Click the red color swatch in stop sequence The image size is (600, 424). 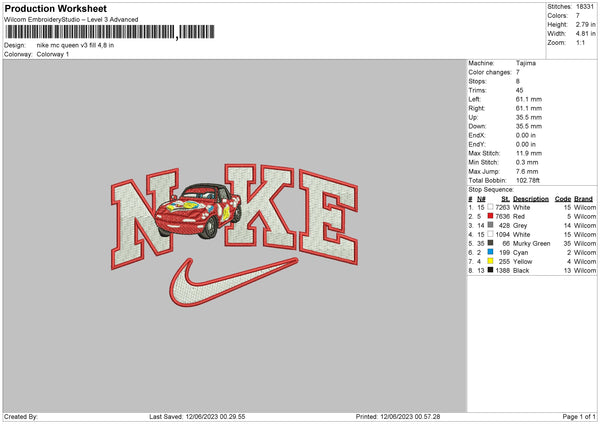point(490,216)
